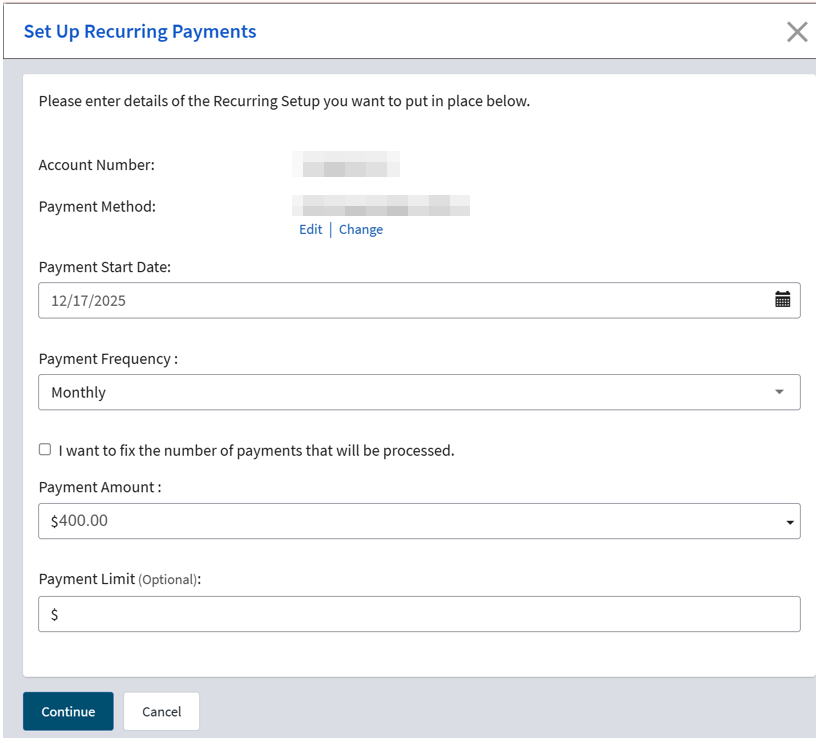Edit the payment method
The height and width of the screenshot is (738, 816).
[x=310, y=229]
